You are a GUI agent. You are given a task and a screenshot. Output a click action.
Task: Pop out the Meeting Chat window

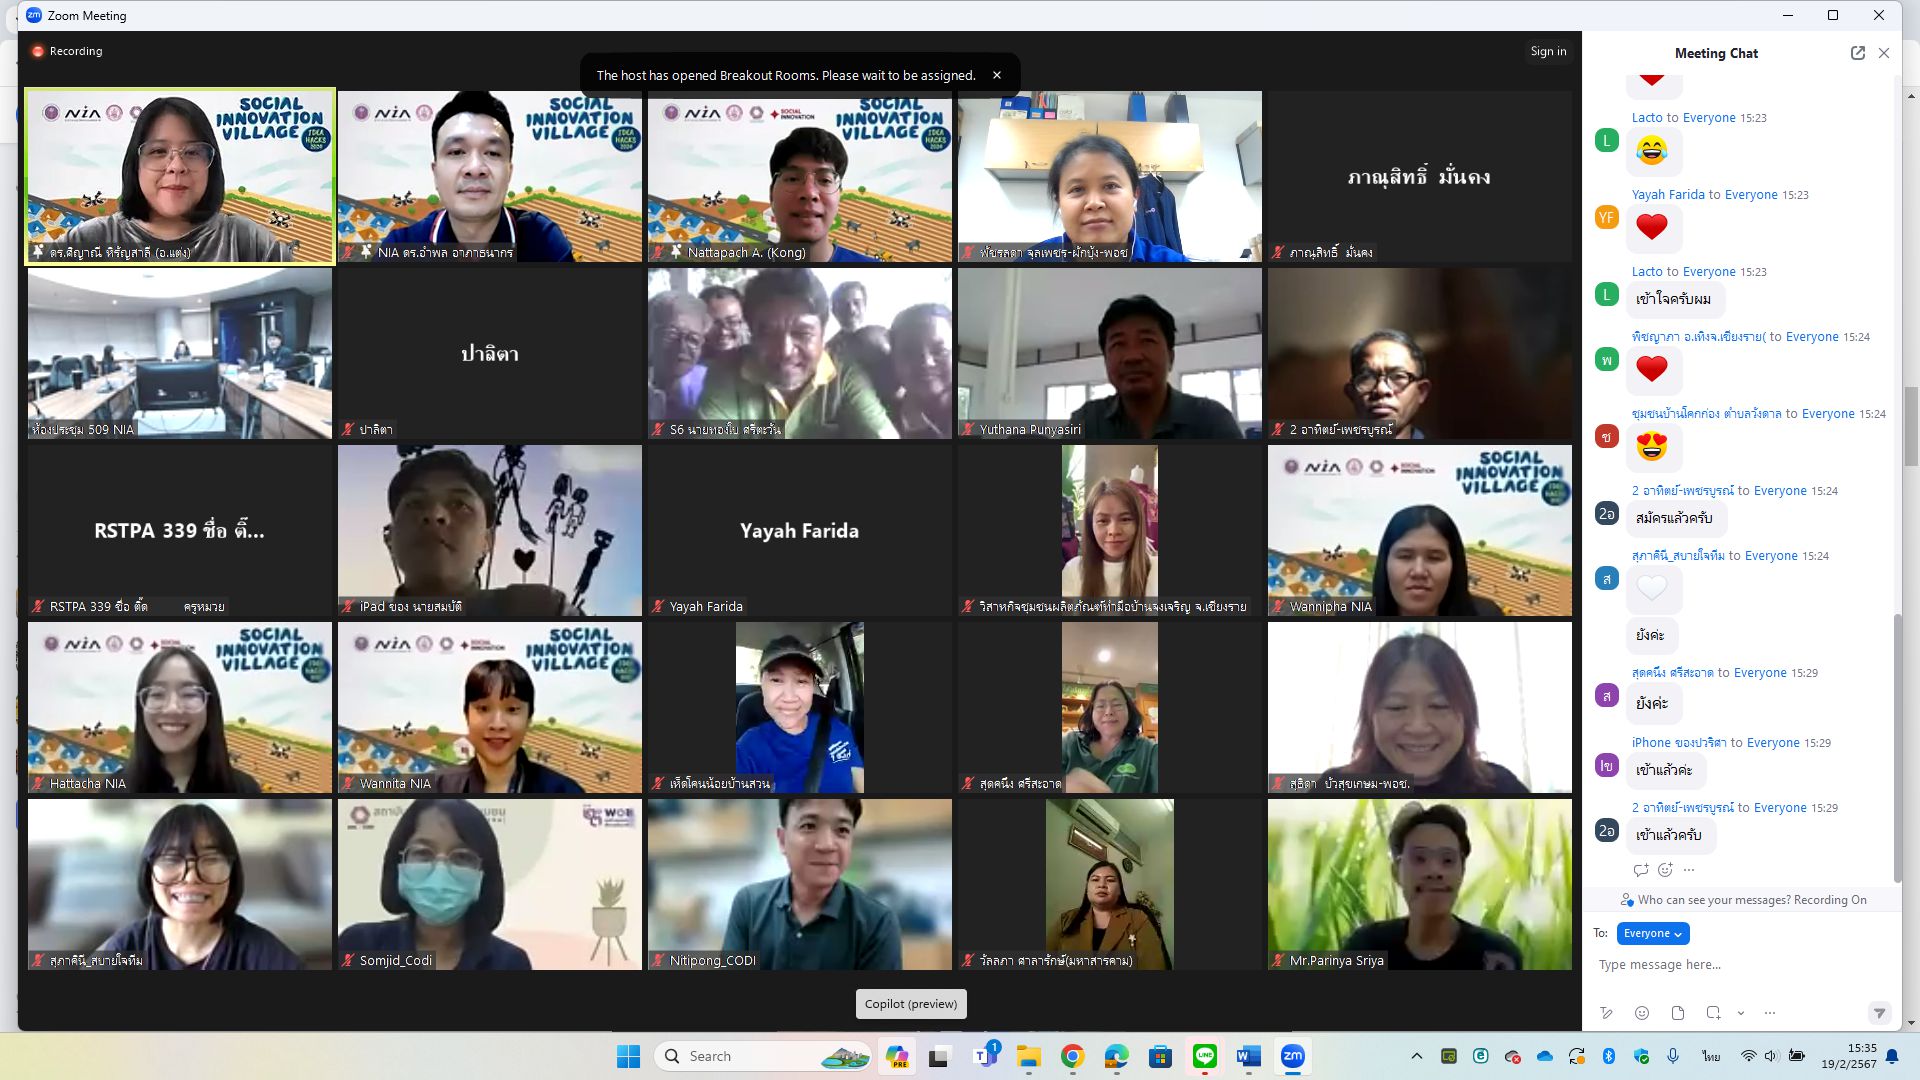tap(1857, 53)
